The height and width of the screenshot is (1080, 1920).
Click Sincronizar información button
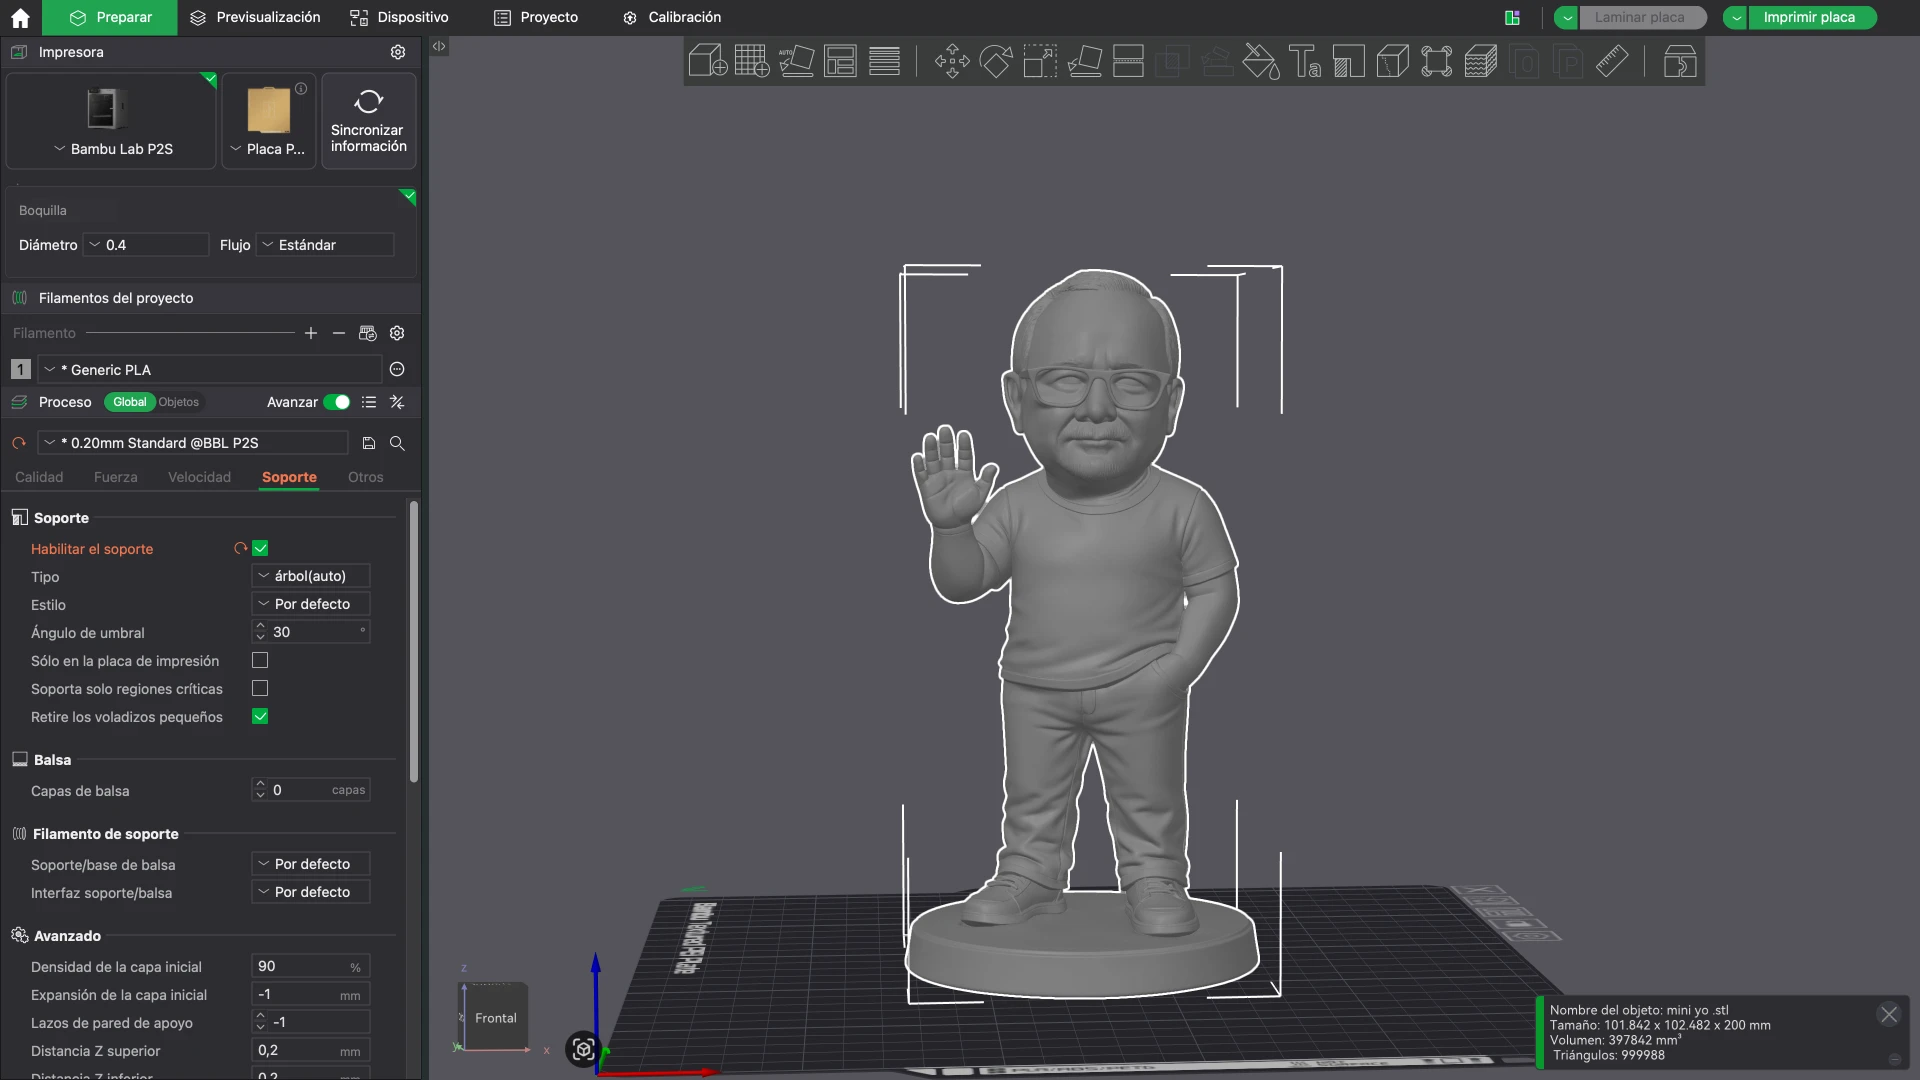[369, 120]
